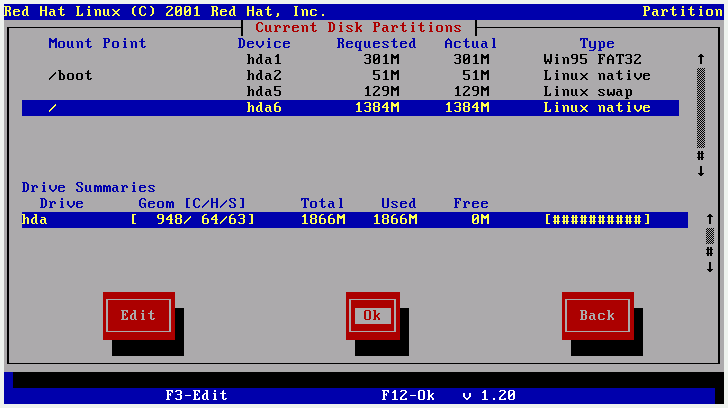Click the Requested column header
This screenshot has height=408, width=728.
coord(376,44)
